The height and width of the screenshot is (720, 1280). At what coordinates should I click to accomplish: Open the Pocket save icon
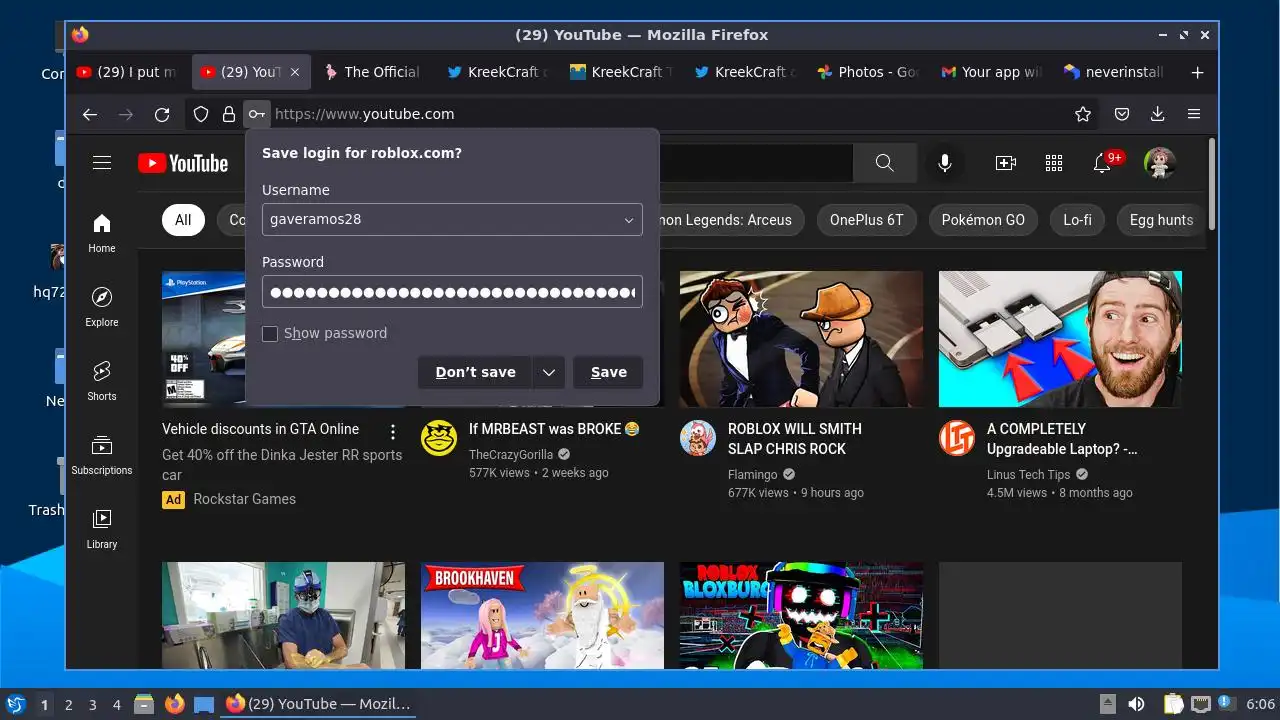coord(1122,114)
